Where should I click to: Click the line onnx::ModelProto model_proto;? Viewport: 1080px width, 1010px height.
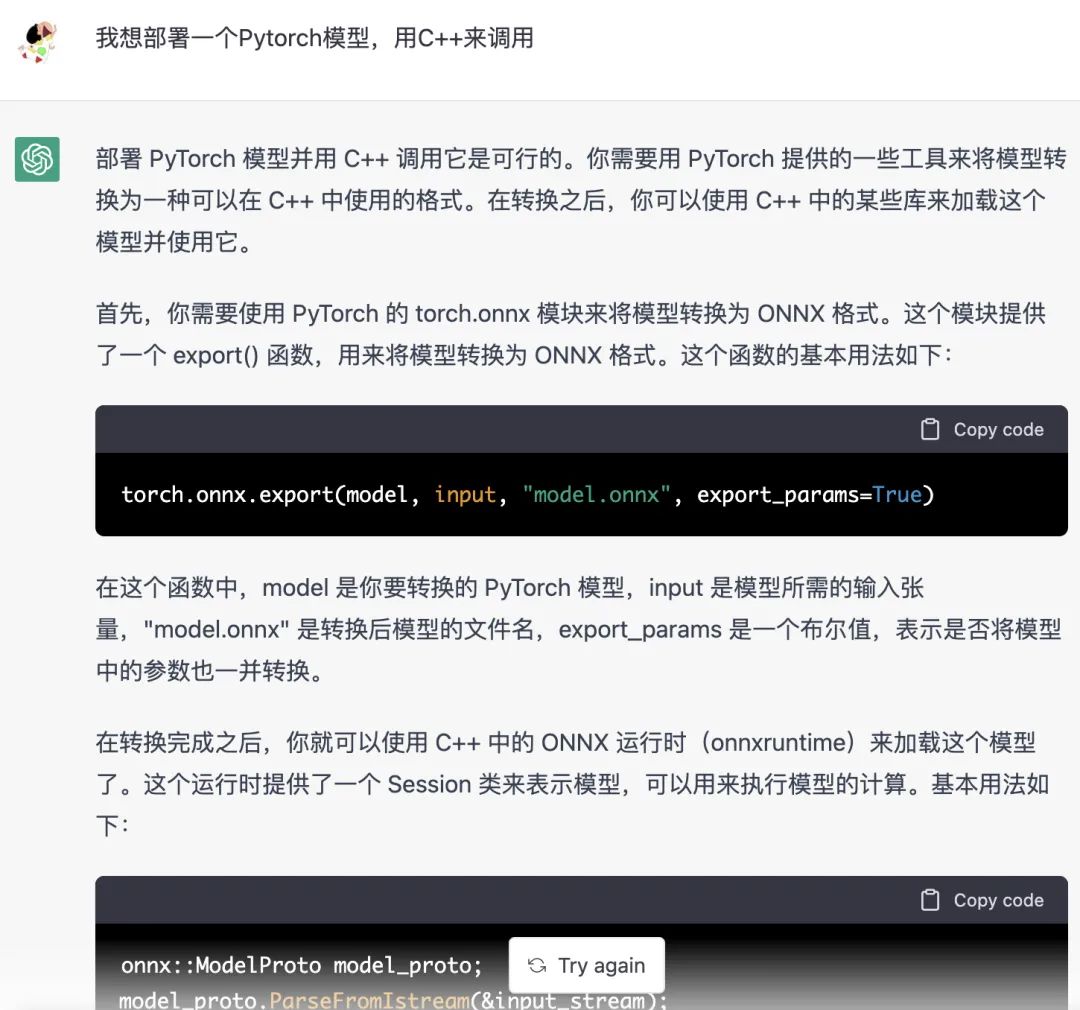click(x=301, y=965)
